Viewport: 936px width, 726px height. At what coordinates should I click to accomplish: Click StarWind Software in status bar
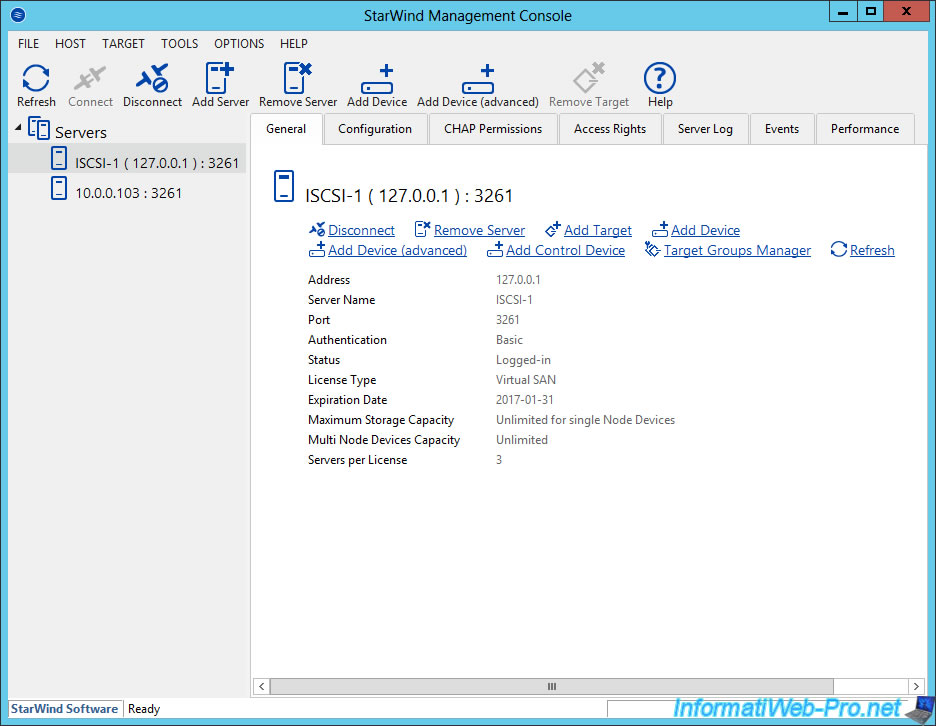[x=64, y=709]
